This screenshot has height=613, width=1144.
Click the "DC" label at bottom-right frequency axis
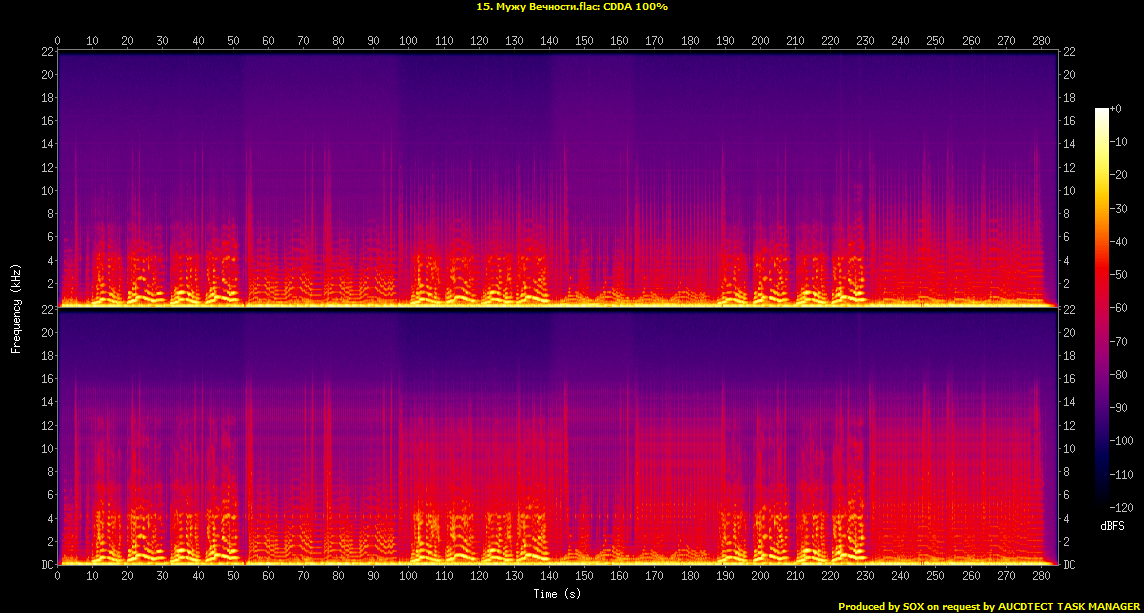tap(1069, 565)
